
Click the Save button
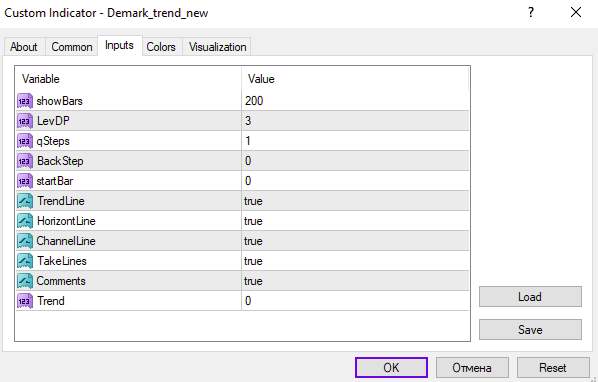pos(530,329)
